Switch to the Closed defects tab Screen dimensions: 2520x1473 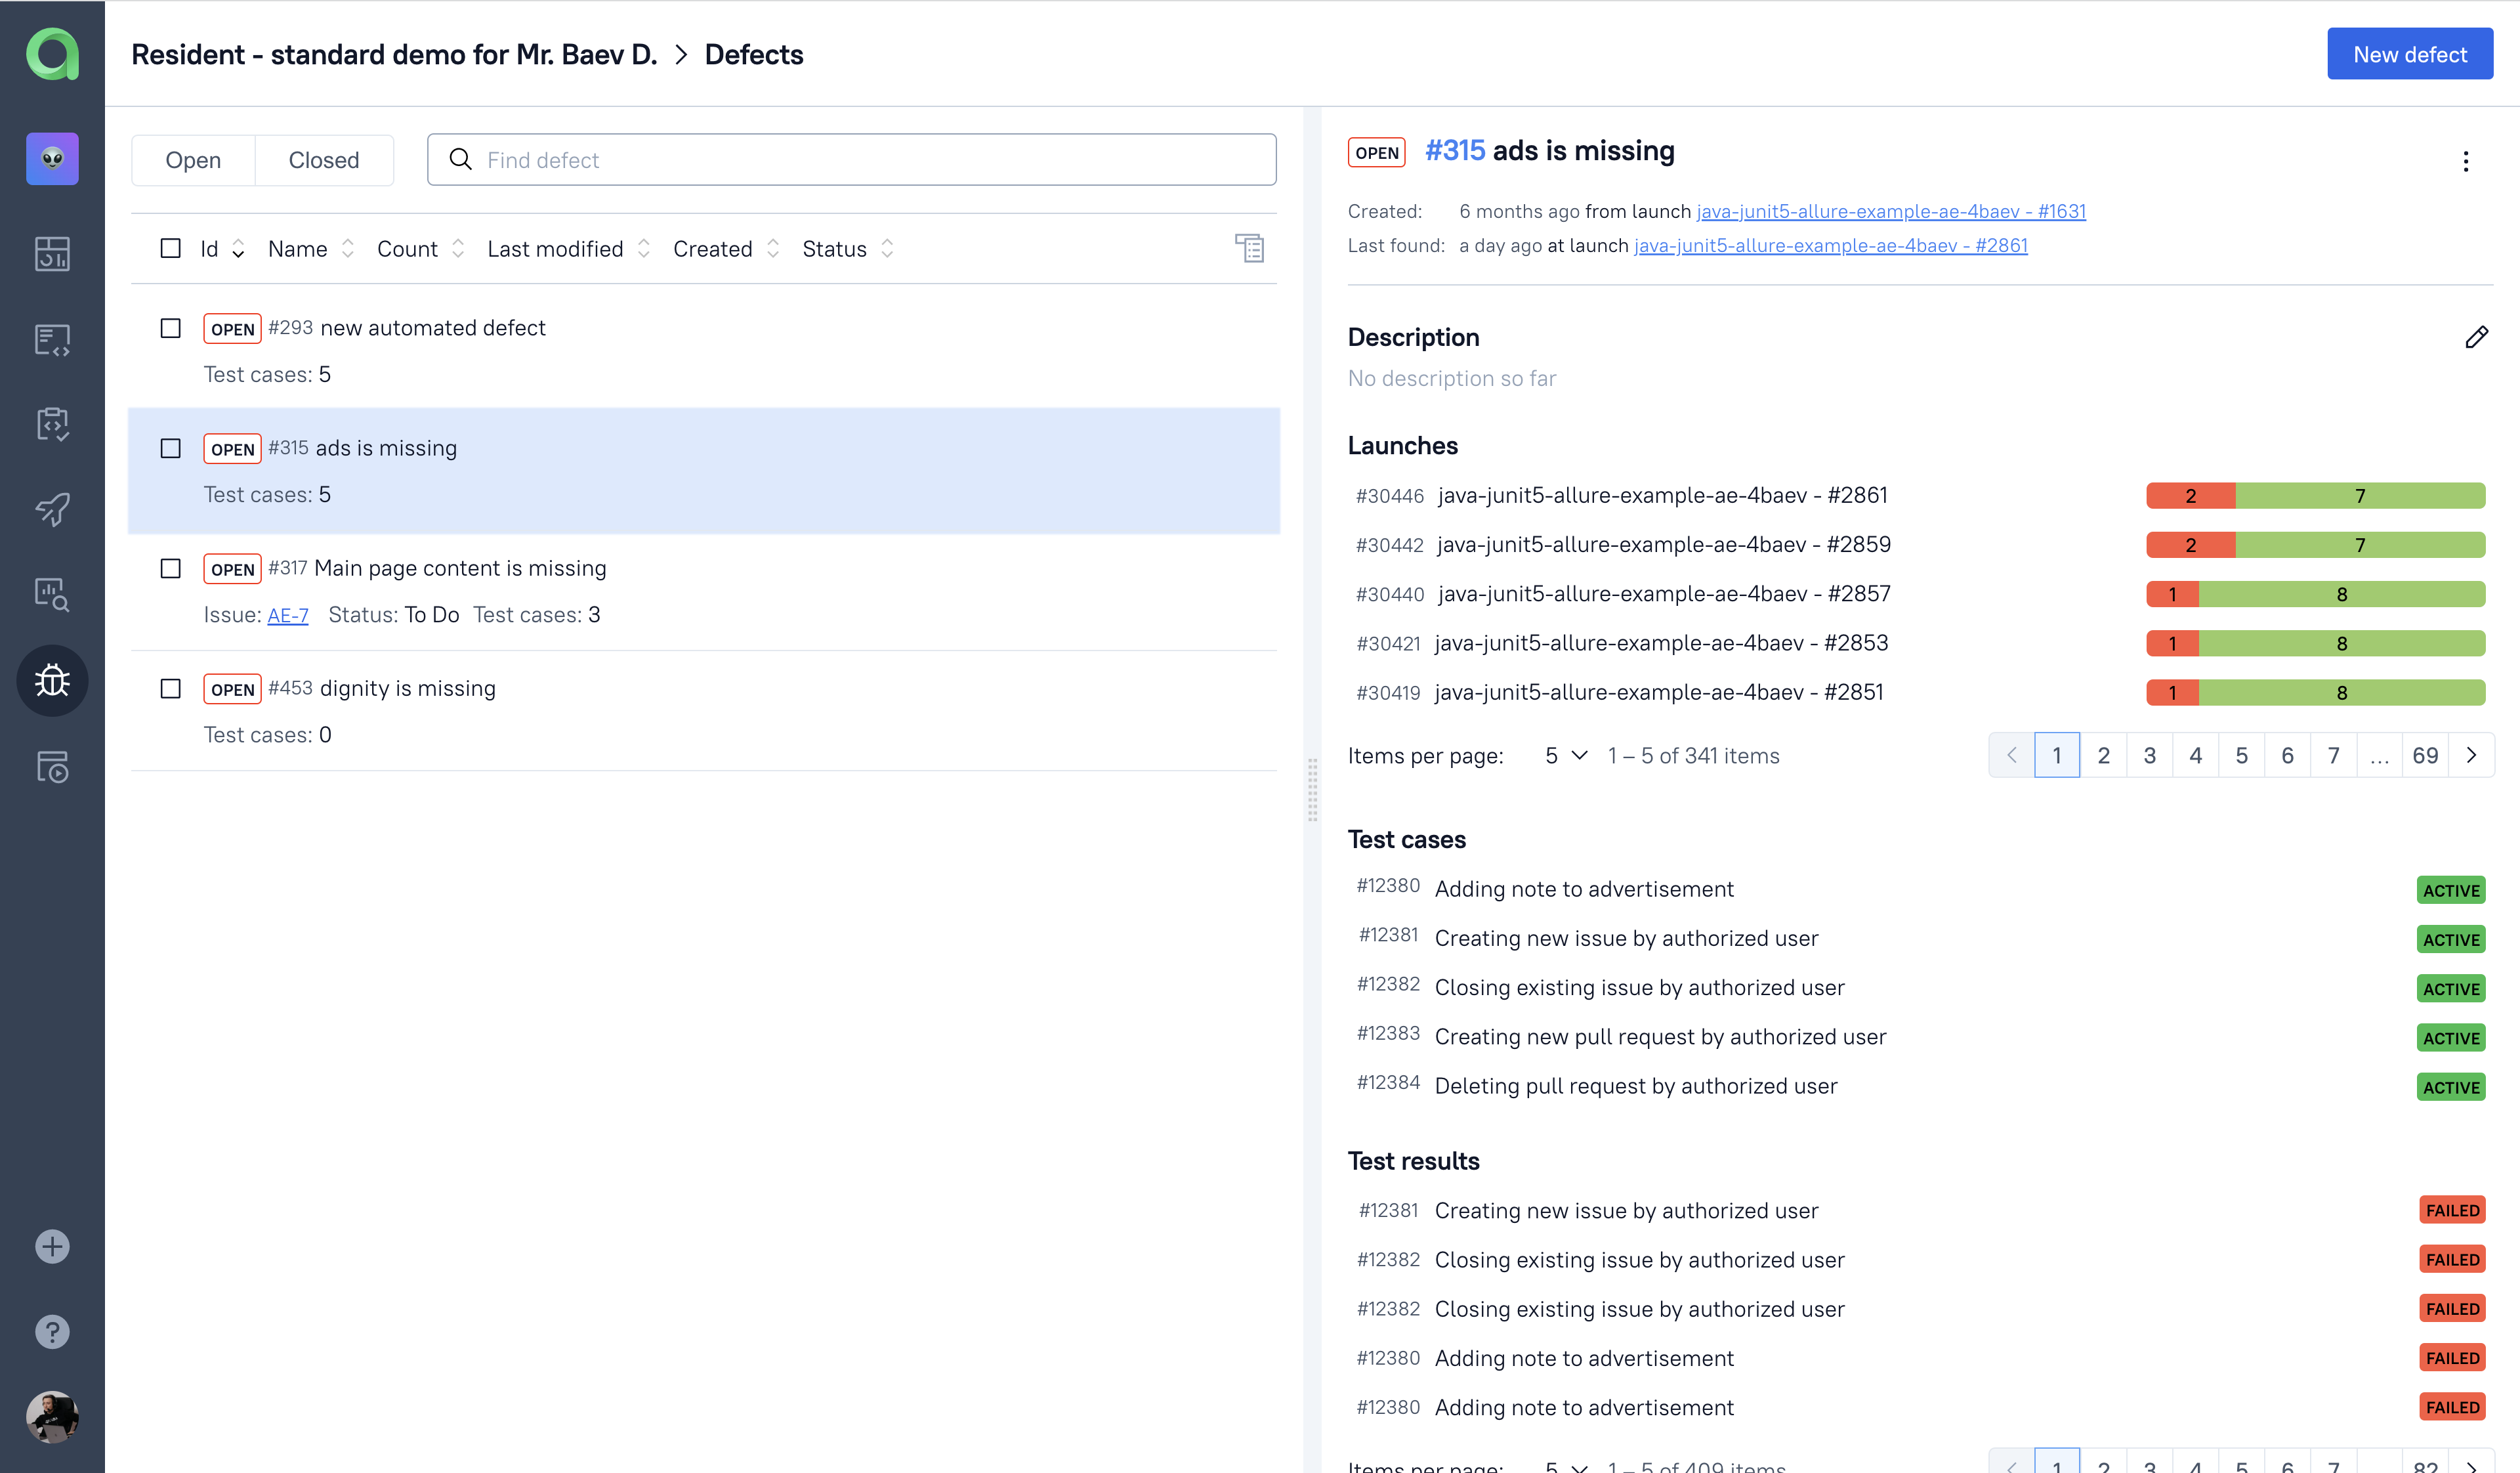pos(323,160)
